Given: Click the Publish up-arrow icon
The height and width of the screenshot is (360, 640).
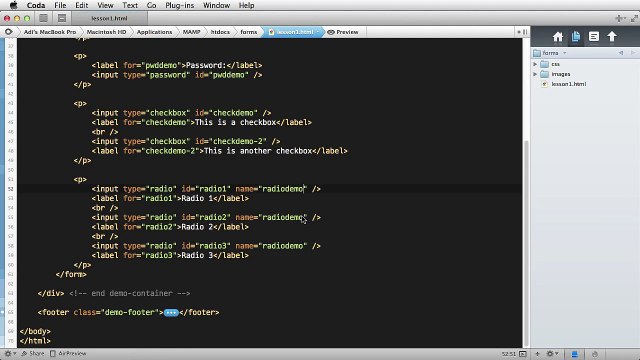Looking at the screenshot, I should pos(612,37).
